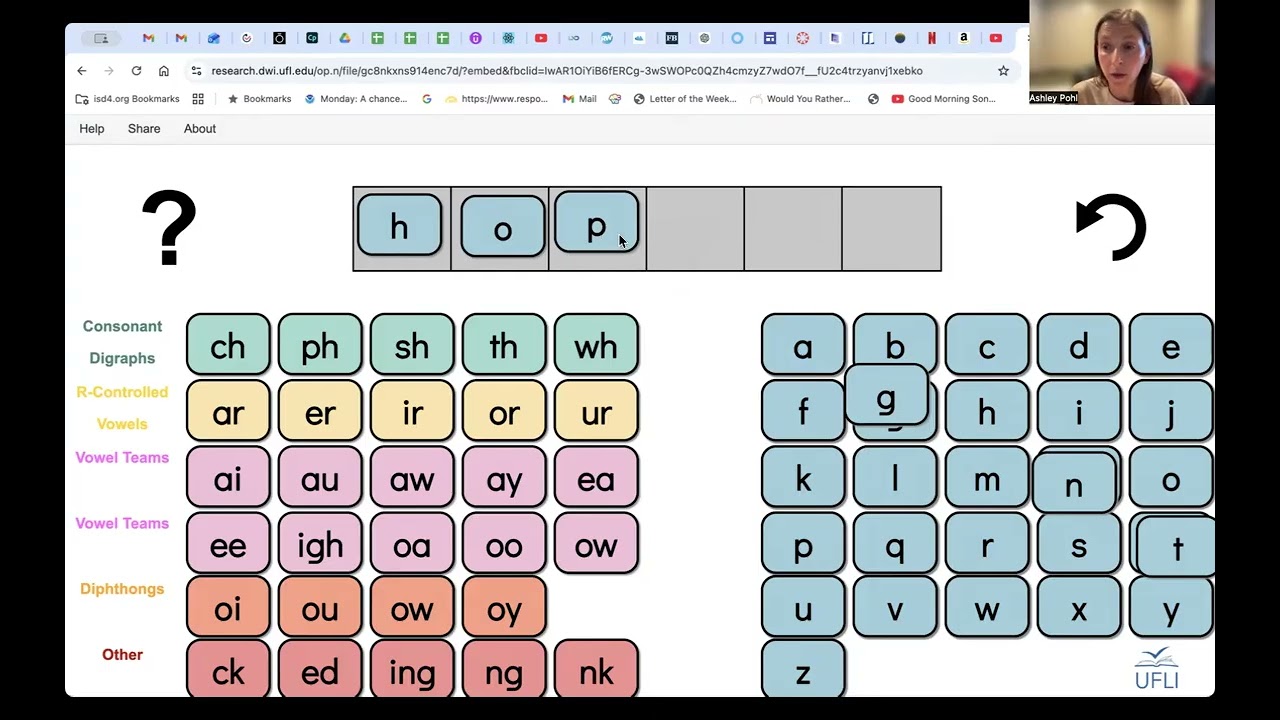Select the letter 'c' tile
Image resolution: width=1280 pixels, height=720 pixels.
[987, 346]
